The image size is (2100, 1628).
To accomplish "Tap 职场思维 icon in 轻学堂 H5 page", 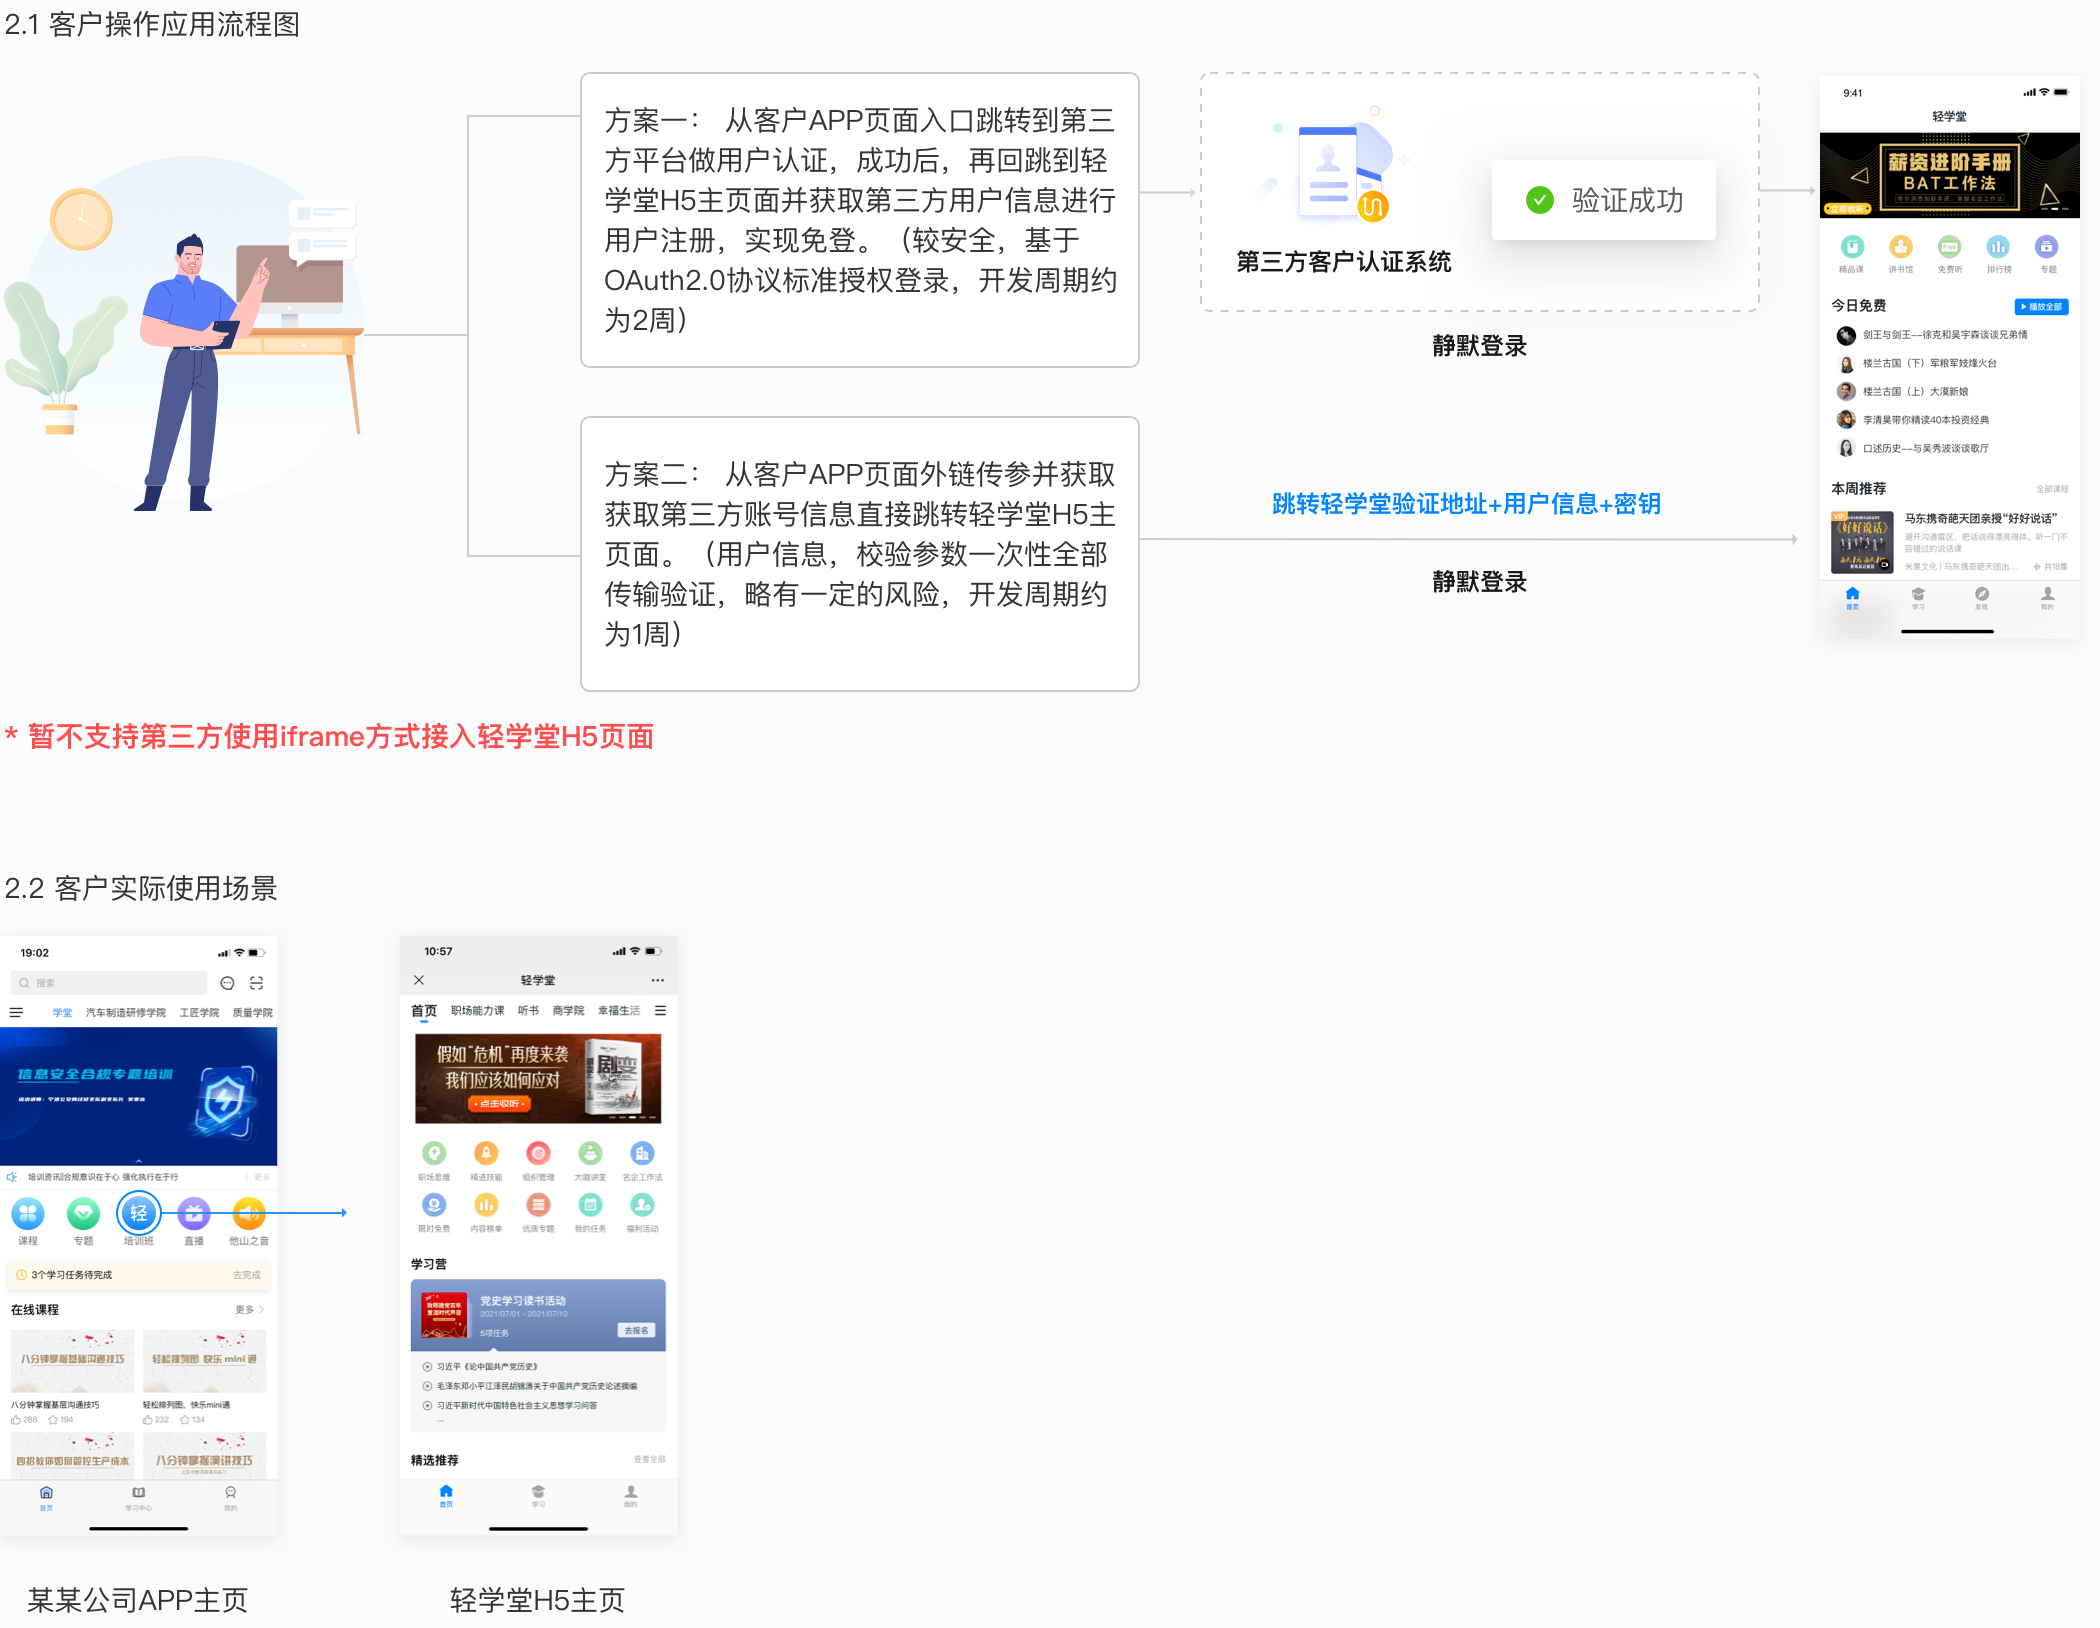I will tap(434, 1153).
